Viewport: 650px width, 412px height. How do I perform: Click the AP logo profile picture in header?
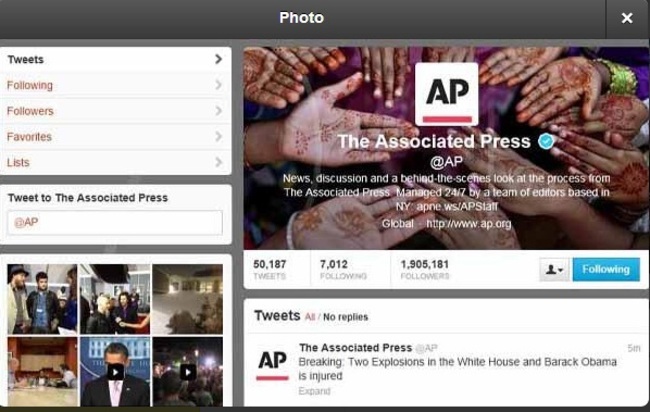pos(446,94)
